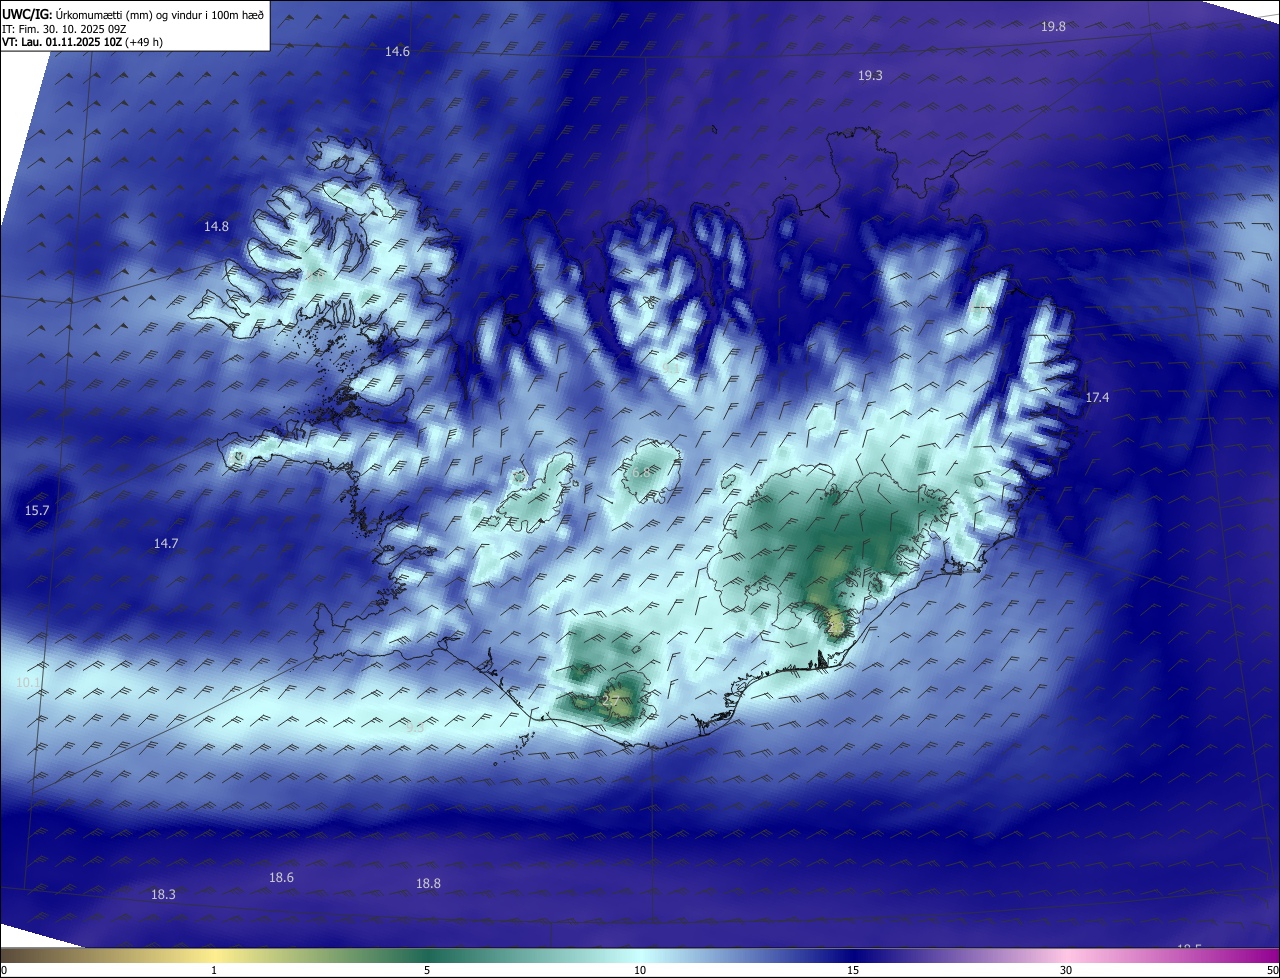Viewport: 1280px width, 978px height.
Task: Click the 18.3 value label on the map
Action: coord(163,895)
